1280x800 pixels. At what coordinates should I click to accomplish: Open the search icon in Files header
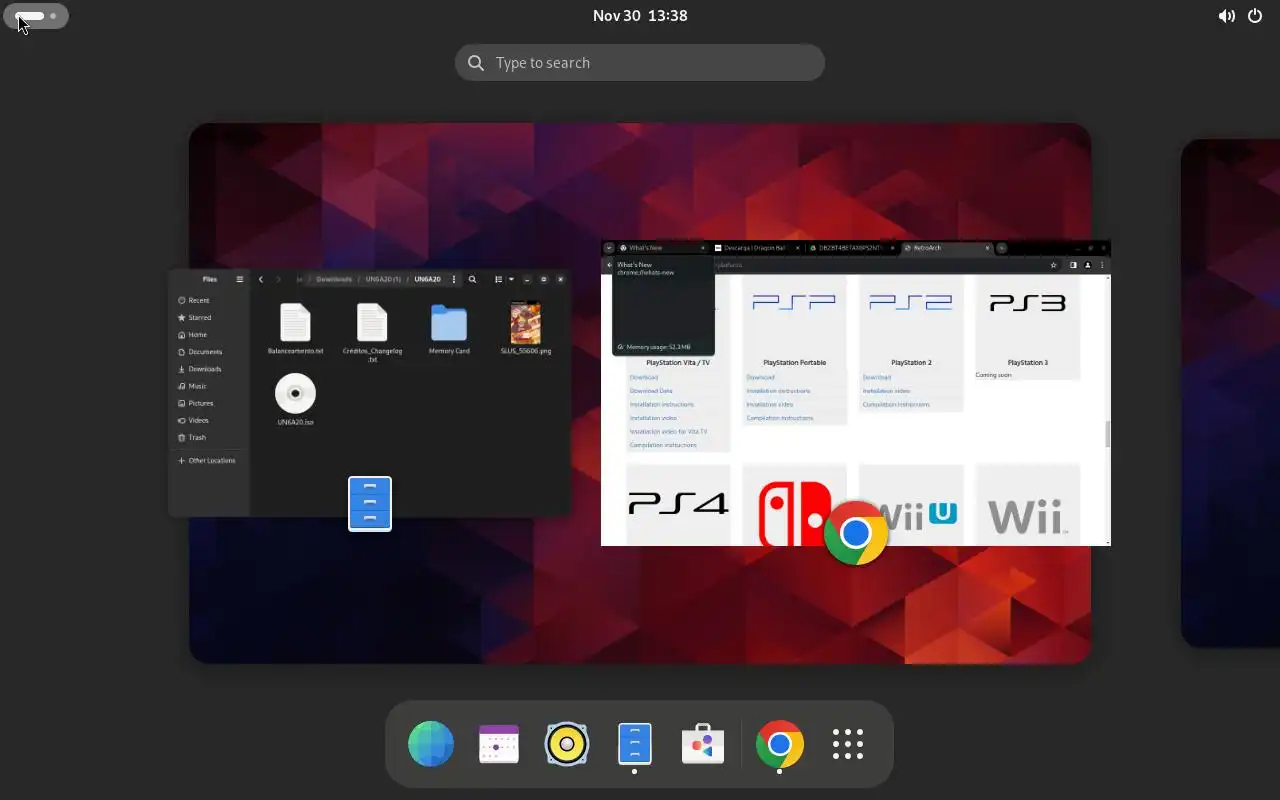[x=472, y=279]
